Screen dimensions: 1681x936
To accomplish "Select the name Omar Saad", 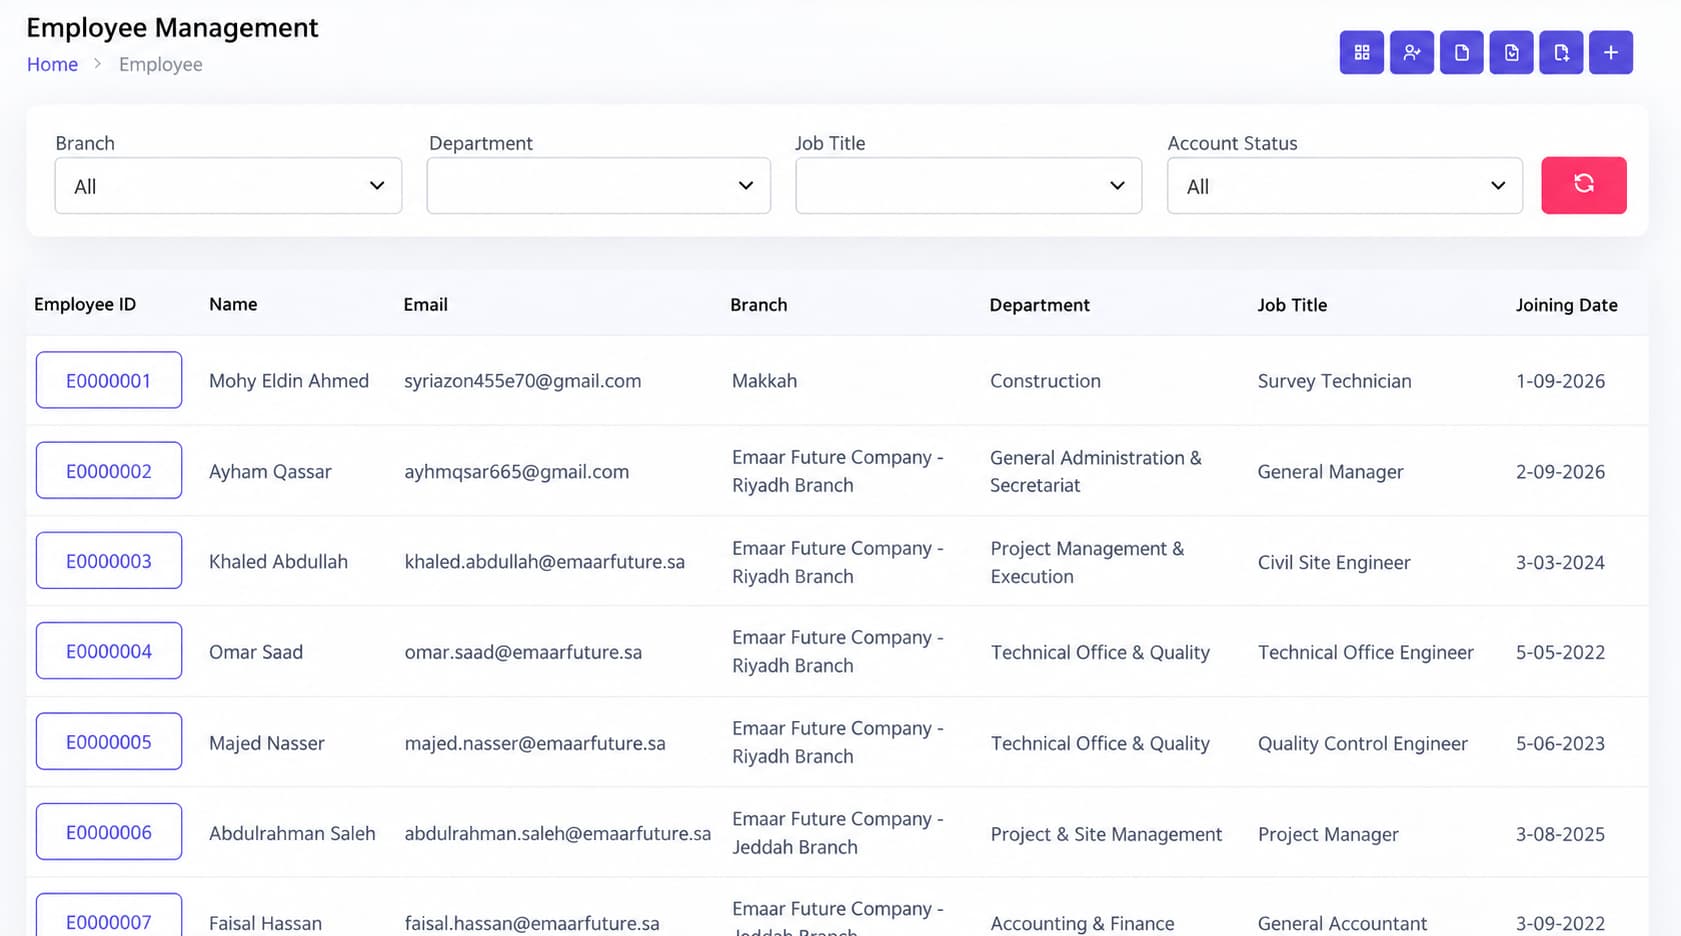I will [255, 652].
